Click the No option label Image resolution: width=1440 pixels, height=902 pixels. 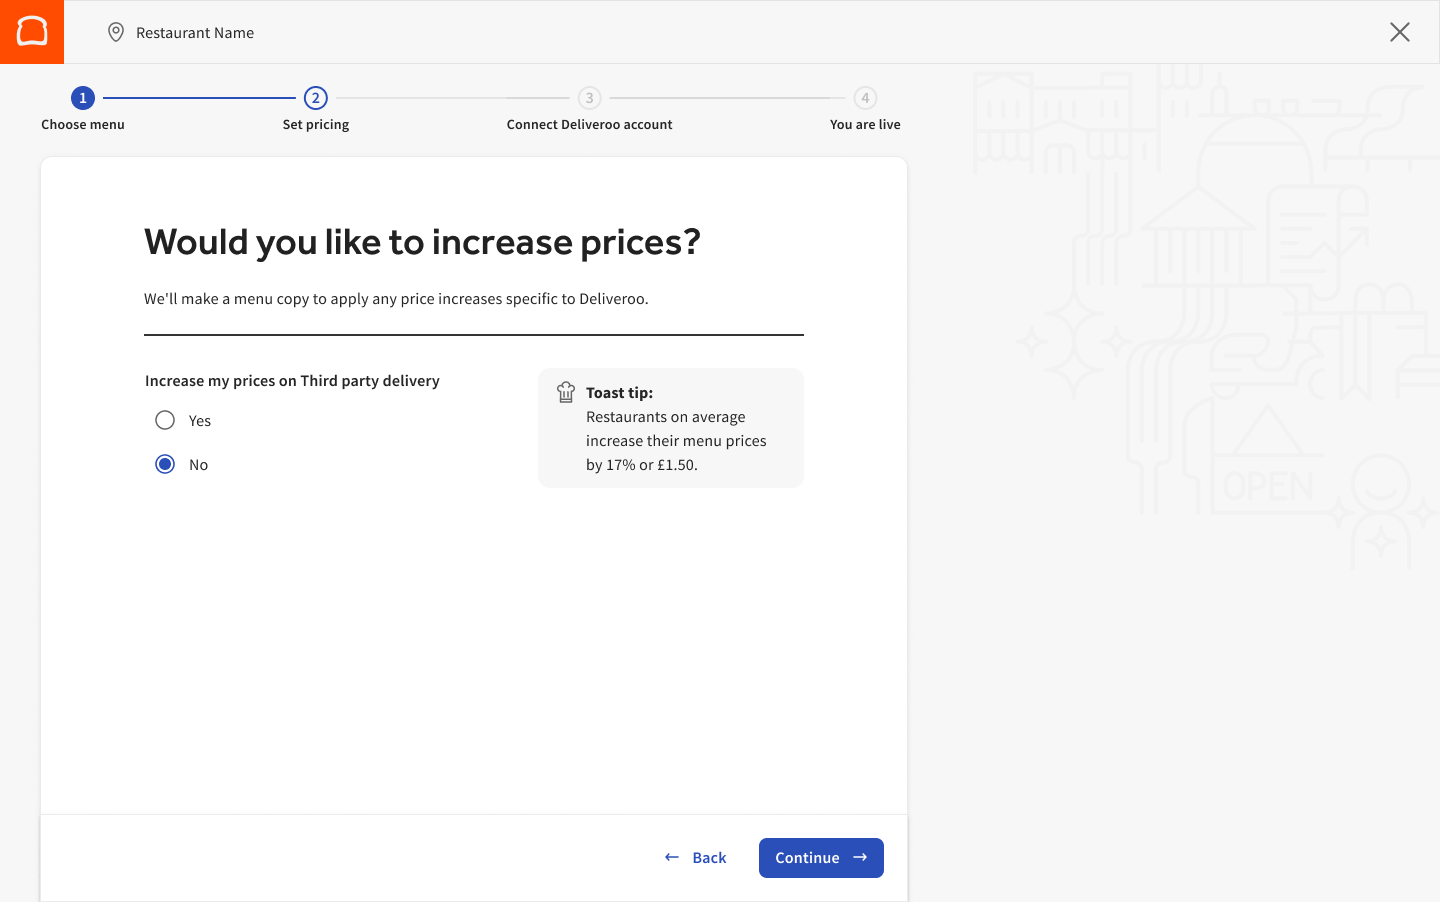pos(199,465)
